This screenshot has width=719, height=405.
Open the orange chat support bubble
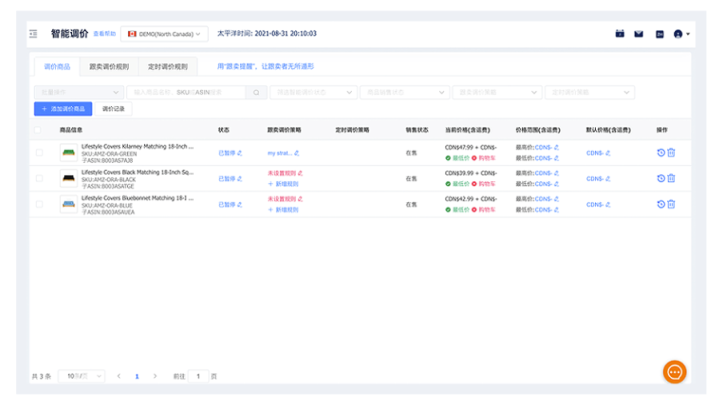click(674, 371)
